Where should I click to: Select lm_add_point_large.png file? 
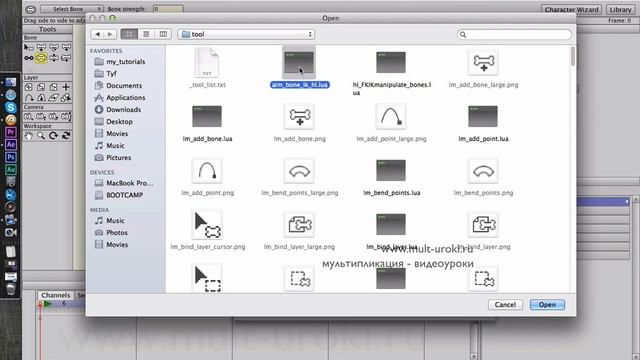391,122
